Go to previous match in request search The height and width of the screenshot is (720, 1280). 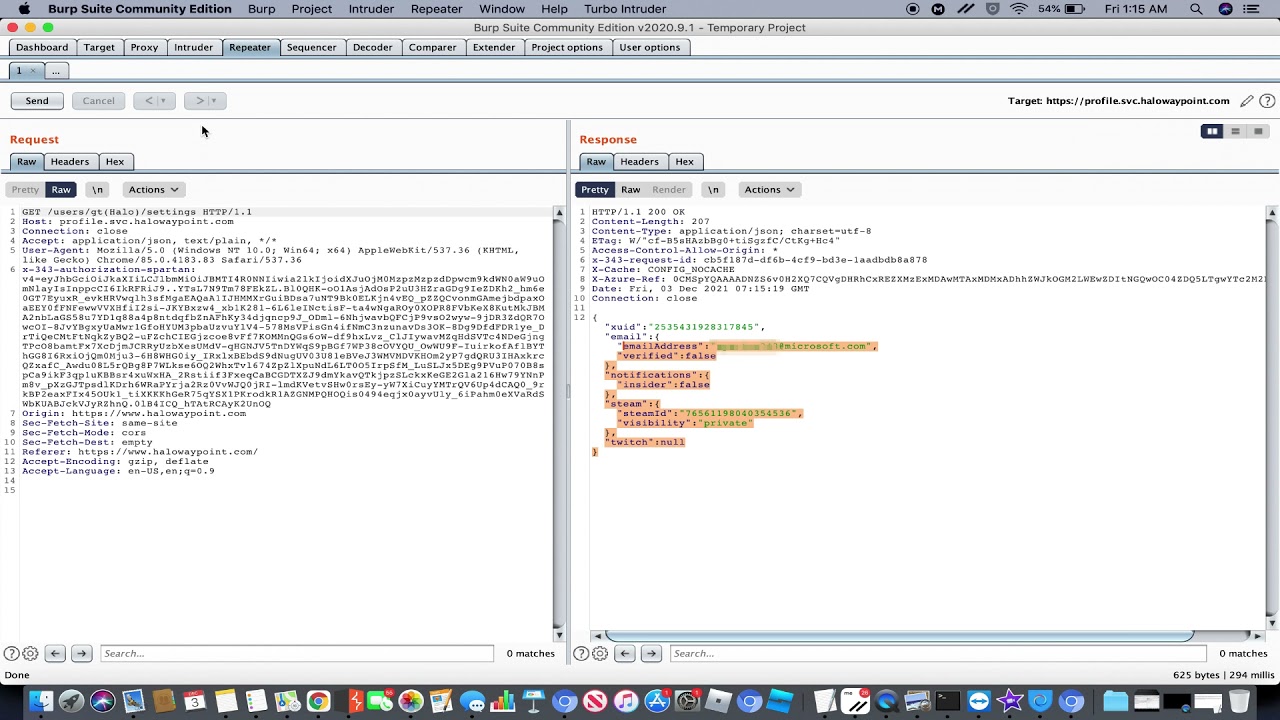point(55,654)
